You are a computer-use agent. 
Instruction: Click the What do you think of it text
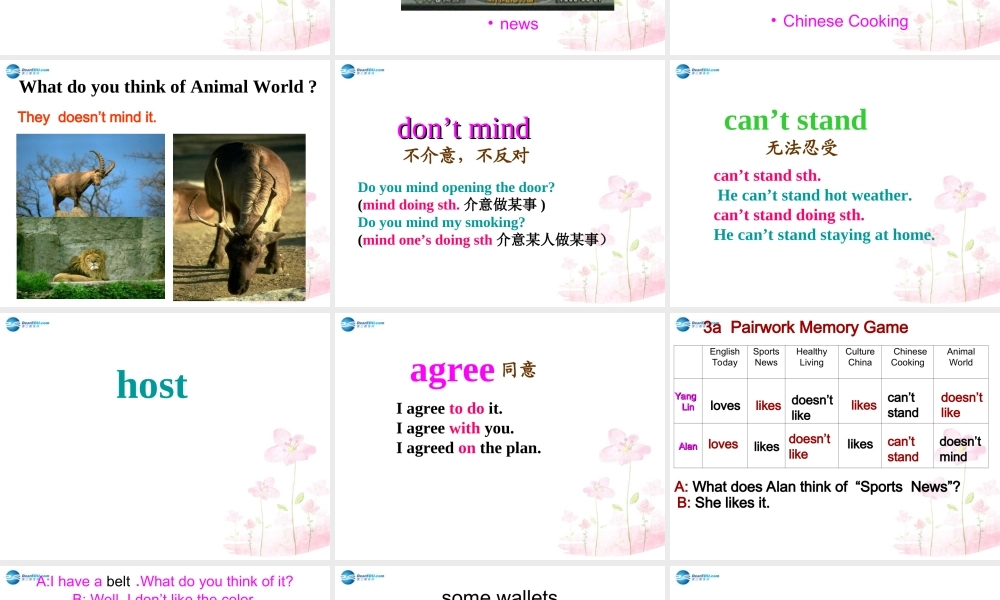(x=214, y=580)
